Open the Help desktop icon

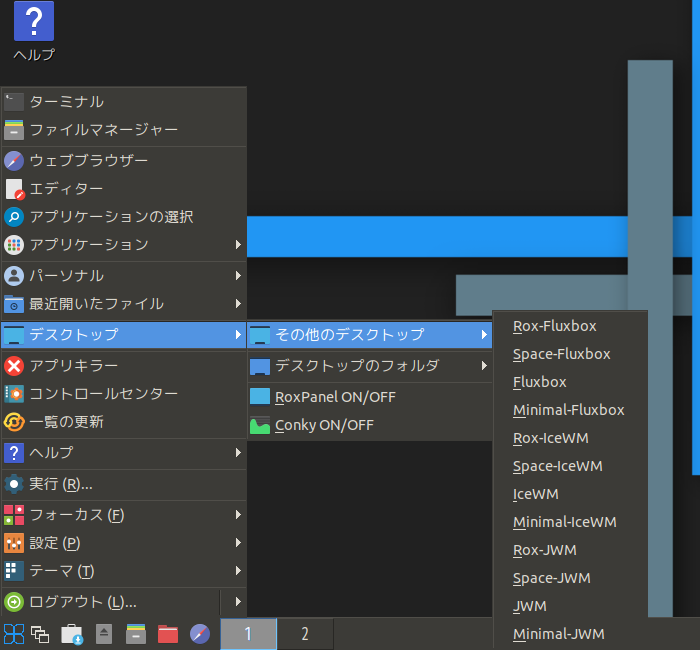click(34, 21)
